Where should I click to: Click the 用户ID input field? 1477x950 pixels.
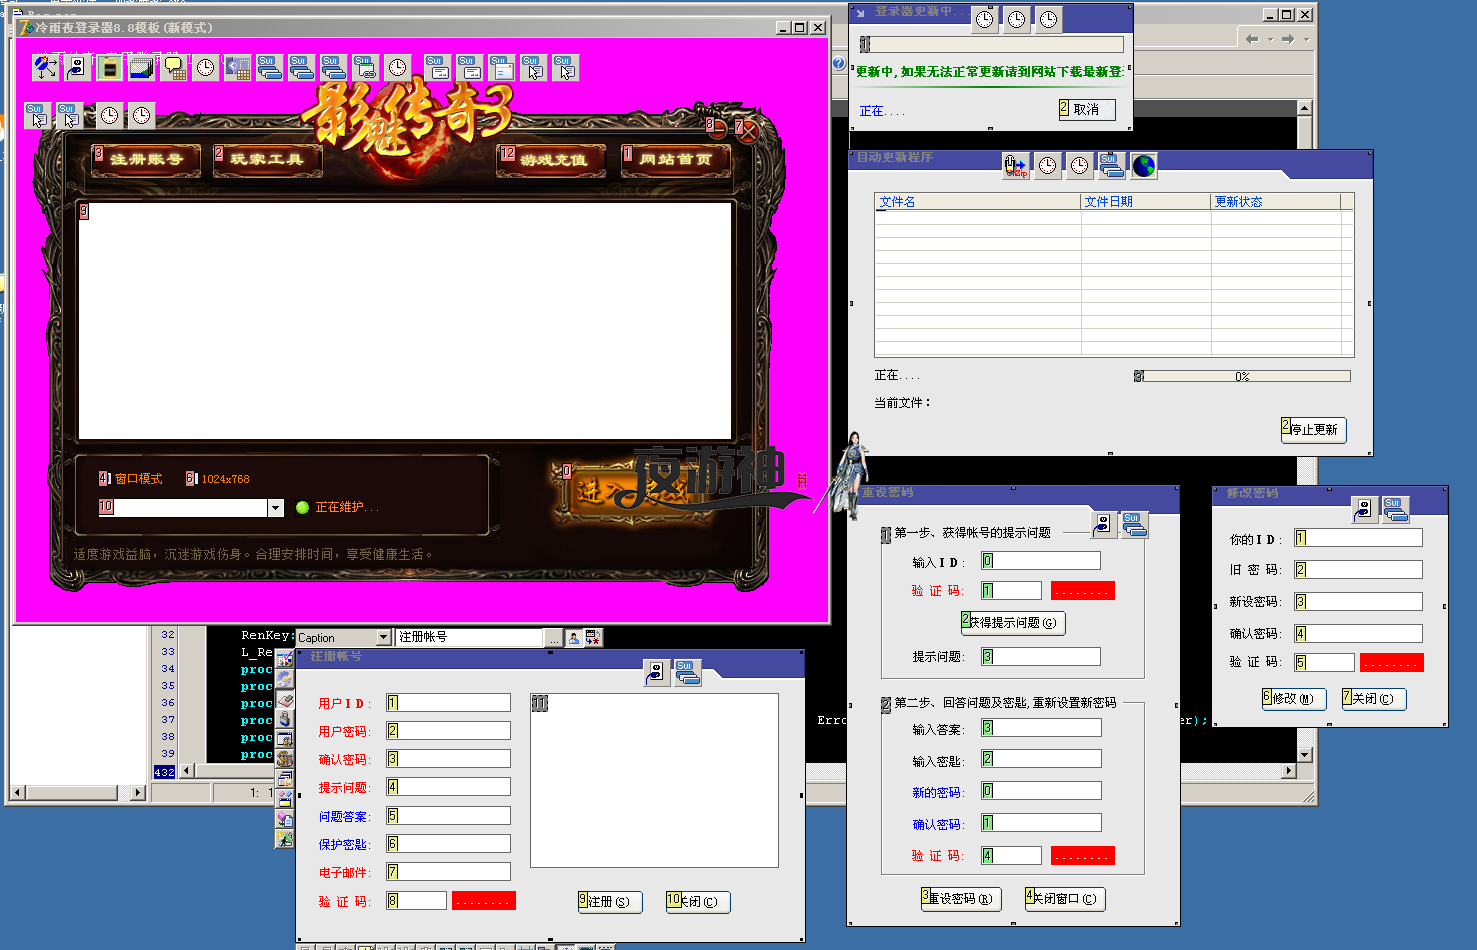tap(448, 703)
